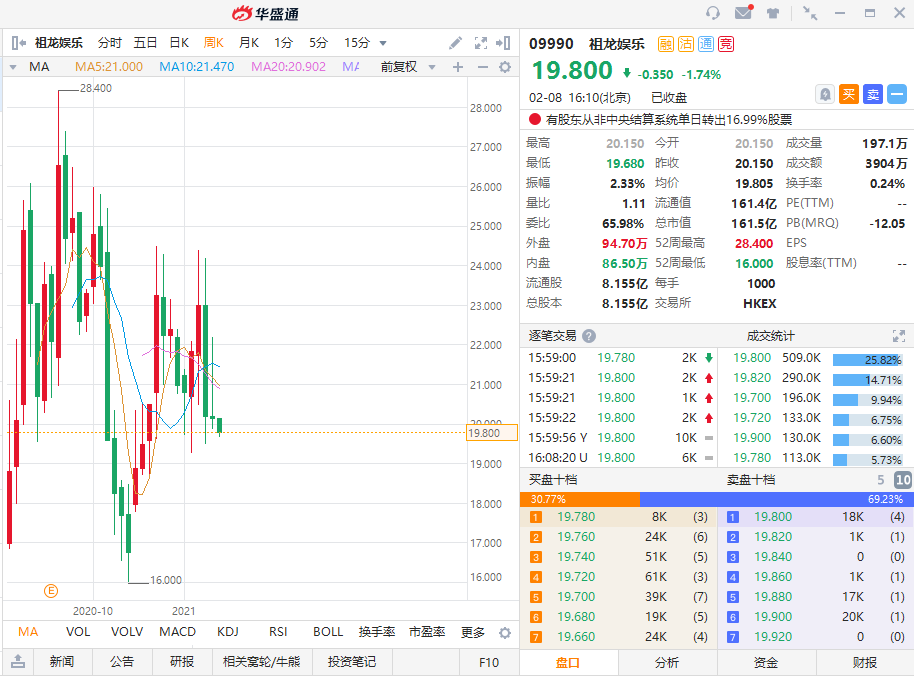Toggle the BOLL indicator

click(328, 632)
